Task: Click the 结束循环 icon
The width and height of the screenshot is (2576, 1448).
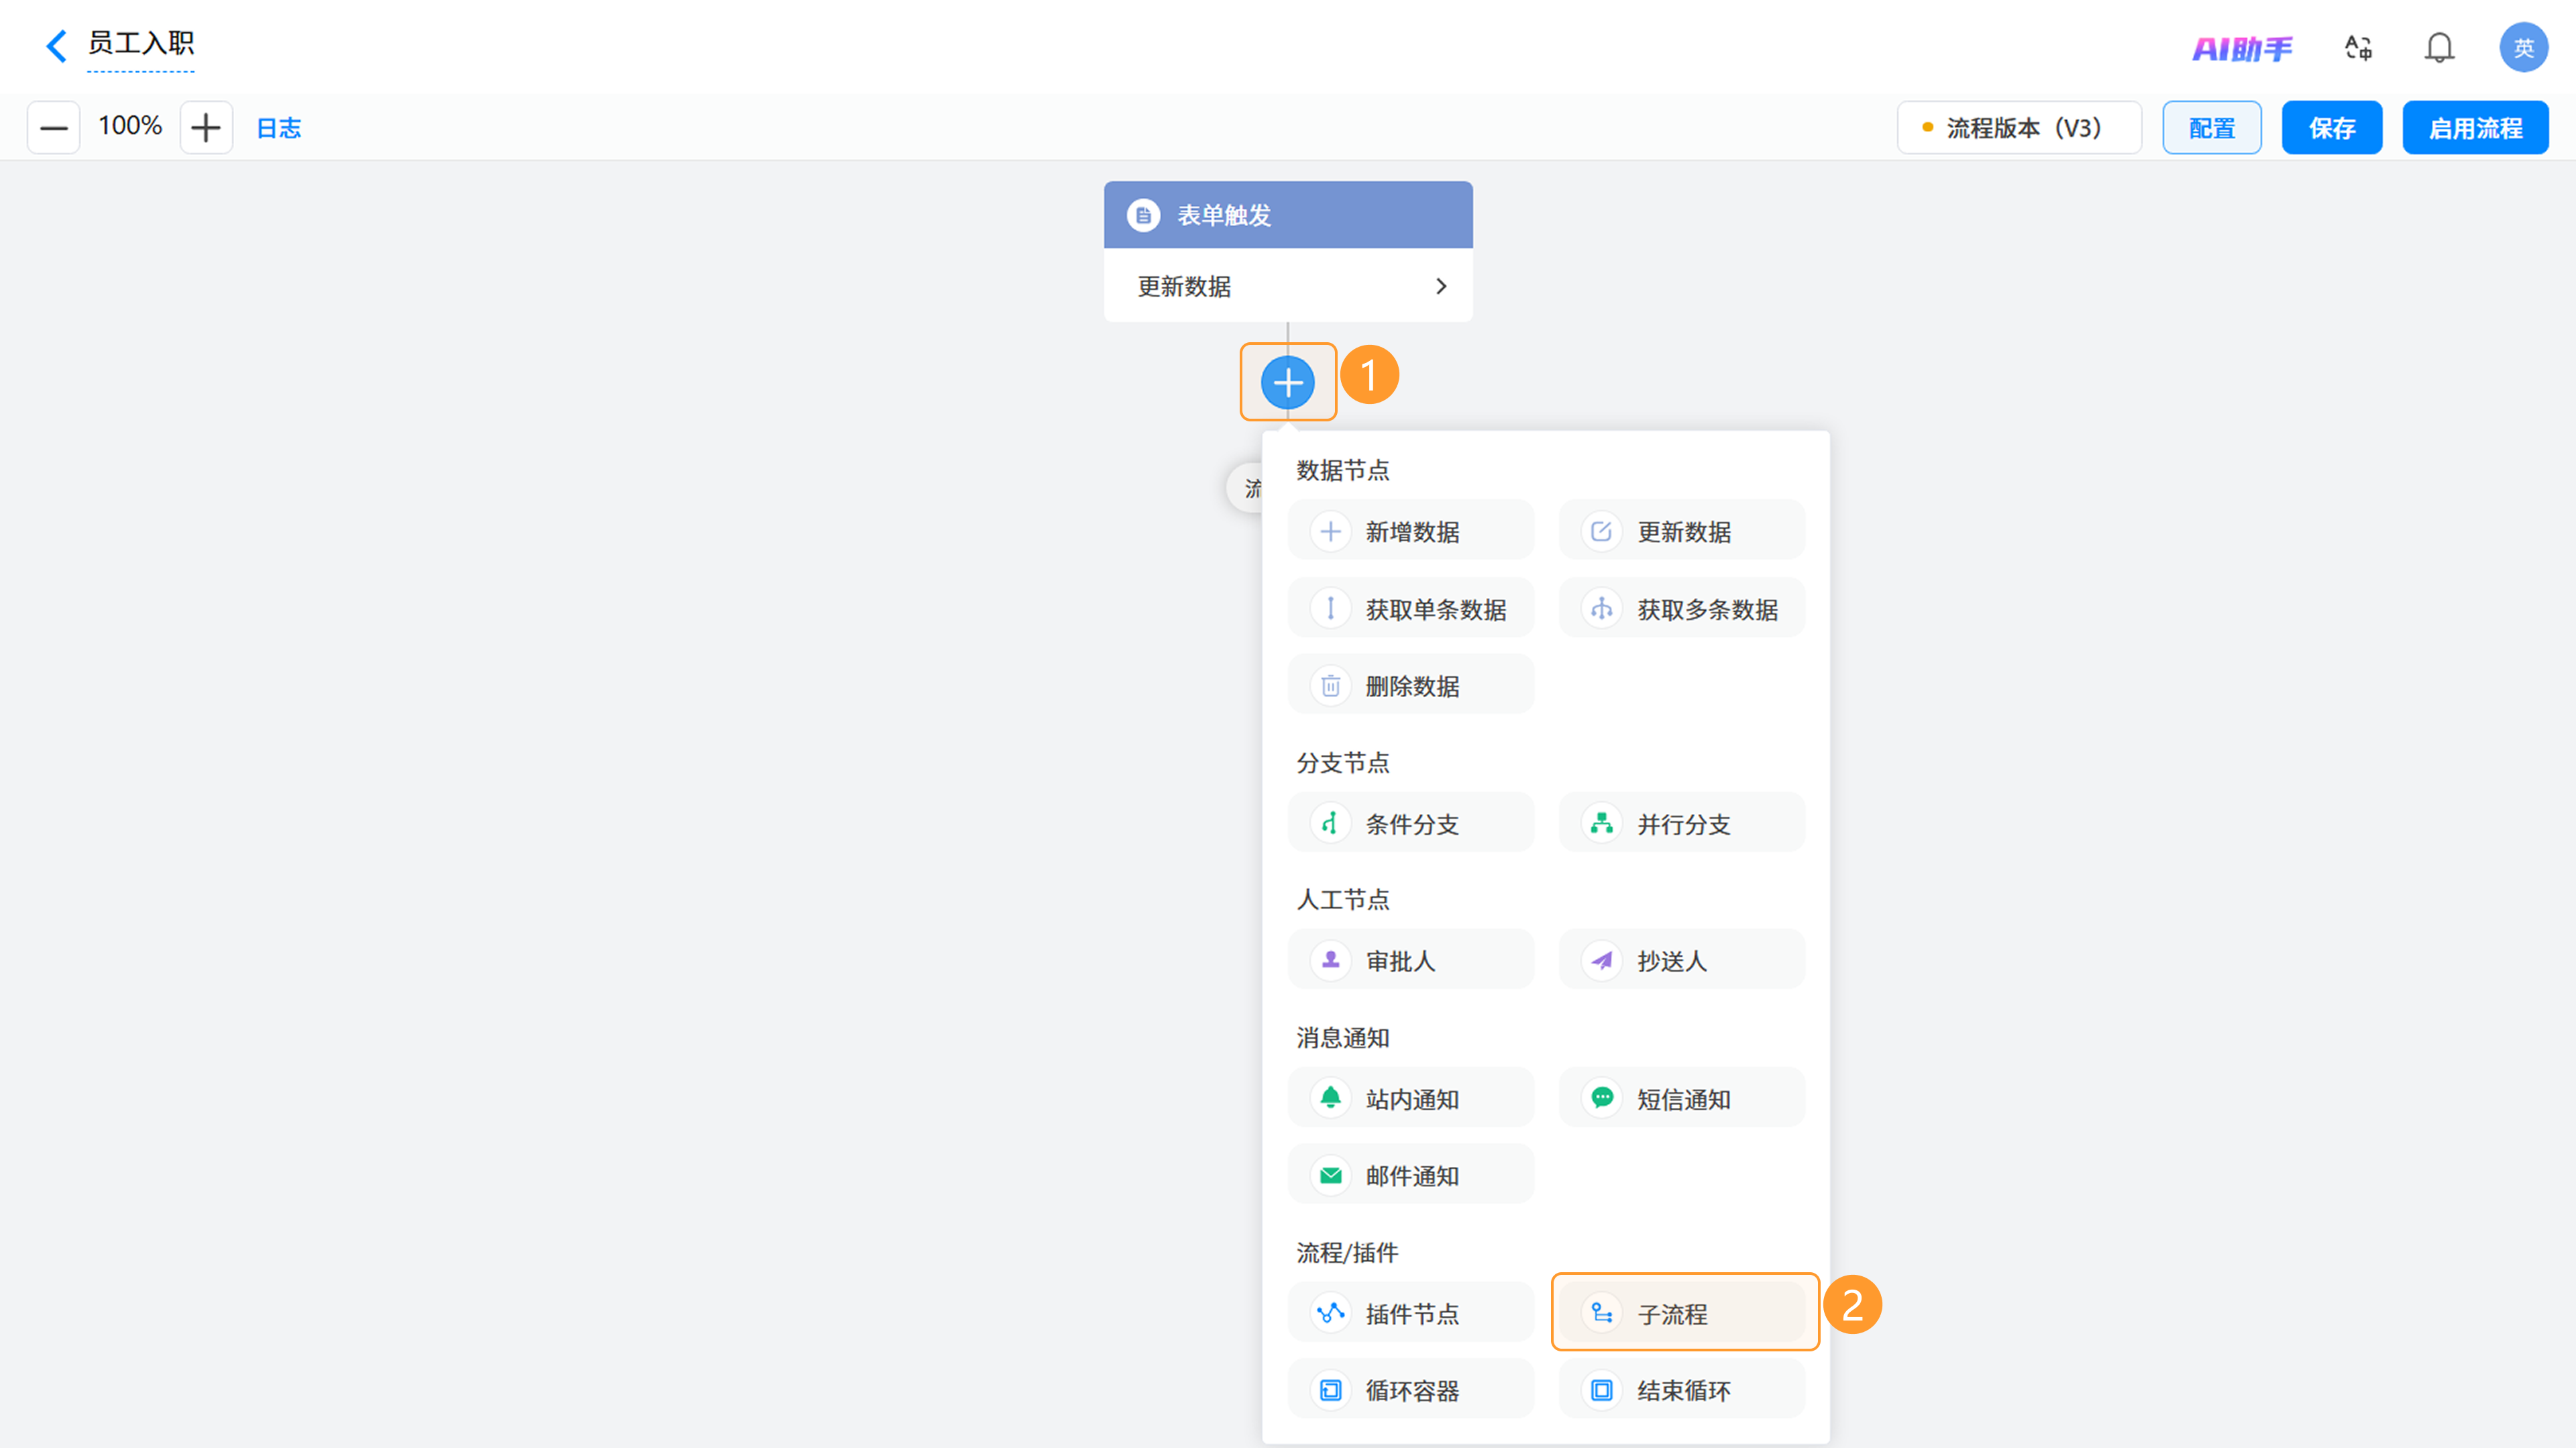Action: point(1601,1390)
